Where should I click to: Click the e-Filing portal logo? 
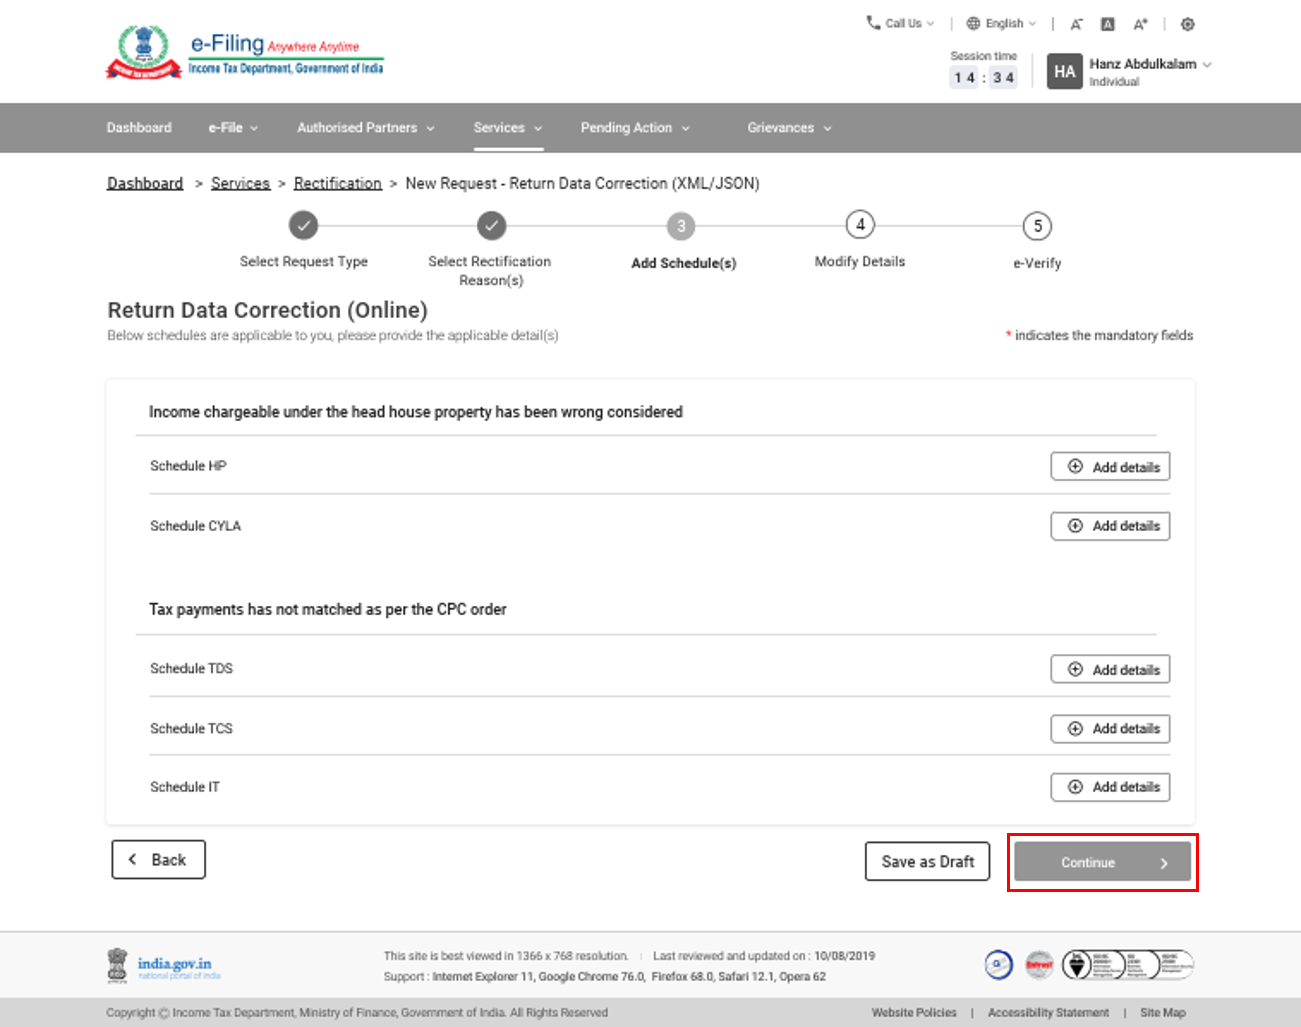coord(245,54)
